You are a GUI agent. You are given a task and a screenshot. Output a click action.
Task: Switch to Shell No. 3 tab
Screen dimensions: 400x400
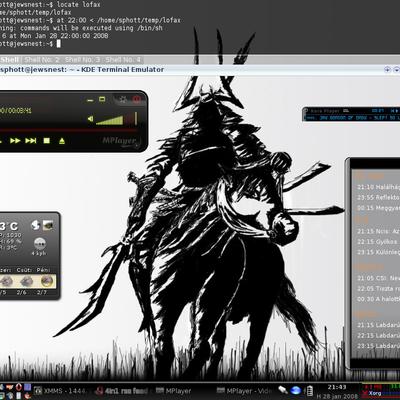pyautogui.click(x=82, y=60)
